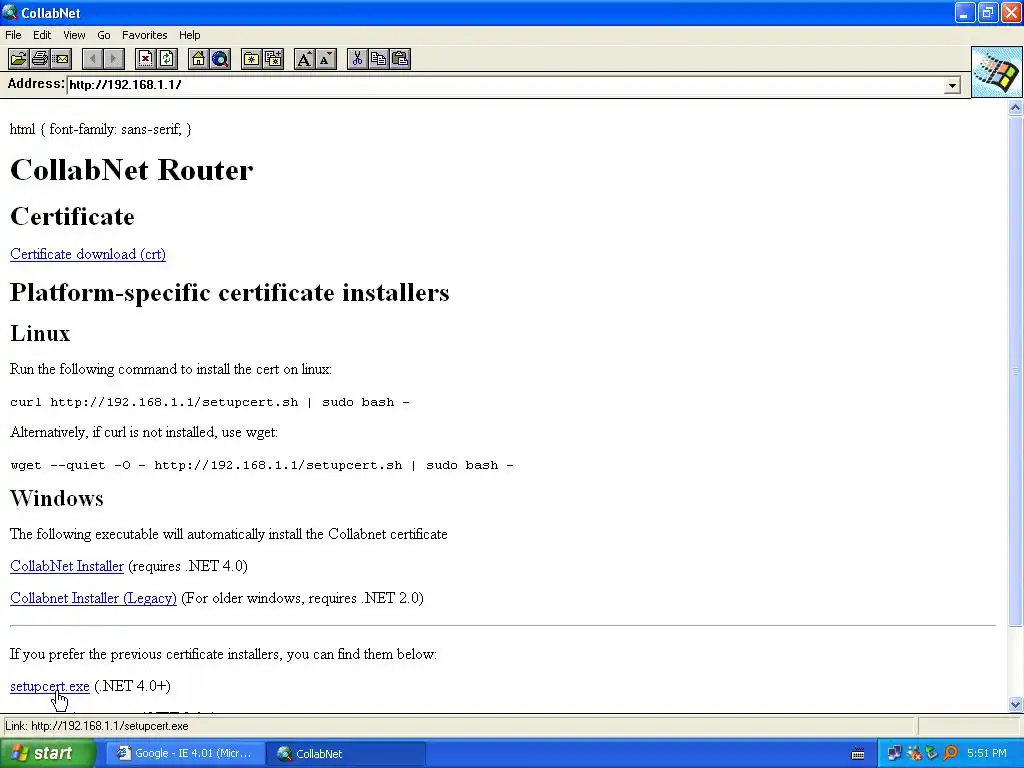The height and width of the screenshot is (768, 1024).
Task: Open the View menu
Action: click(74, 35)
